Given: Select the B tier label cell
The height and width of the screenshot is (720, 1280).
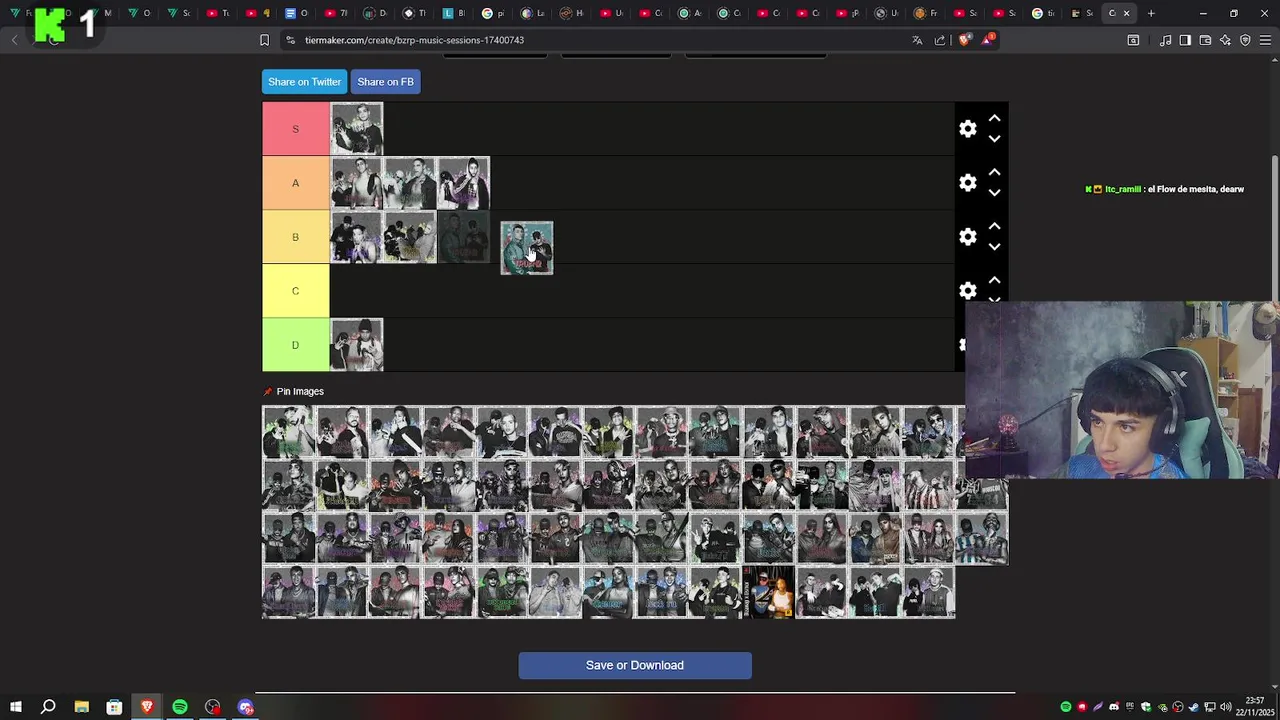Looking at the screenshot, I should 296,237.
